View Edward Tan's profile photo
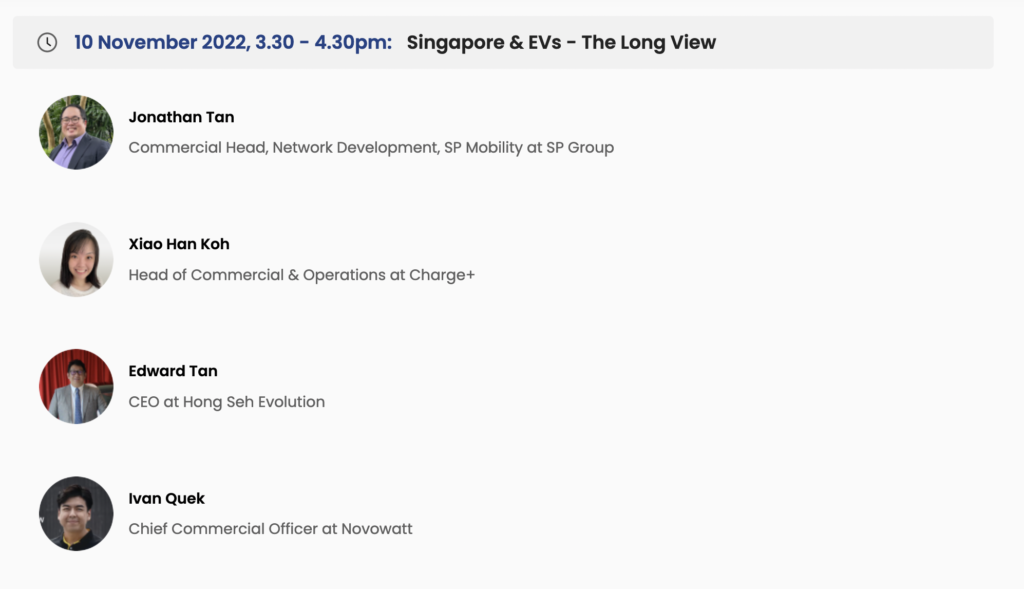The width and height of the screenshot is (1024, 589). point(76,386)
